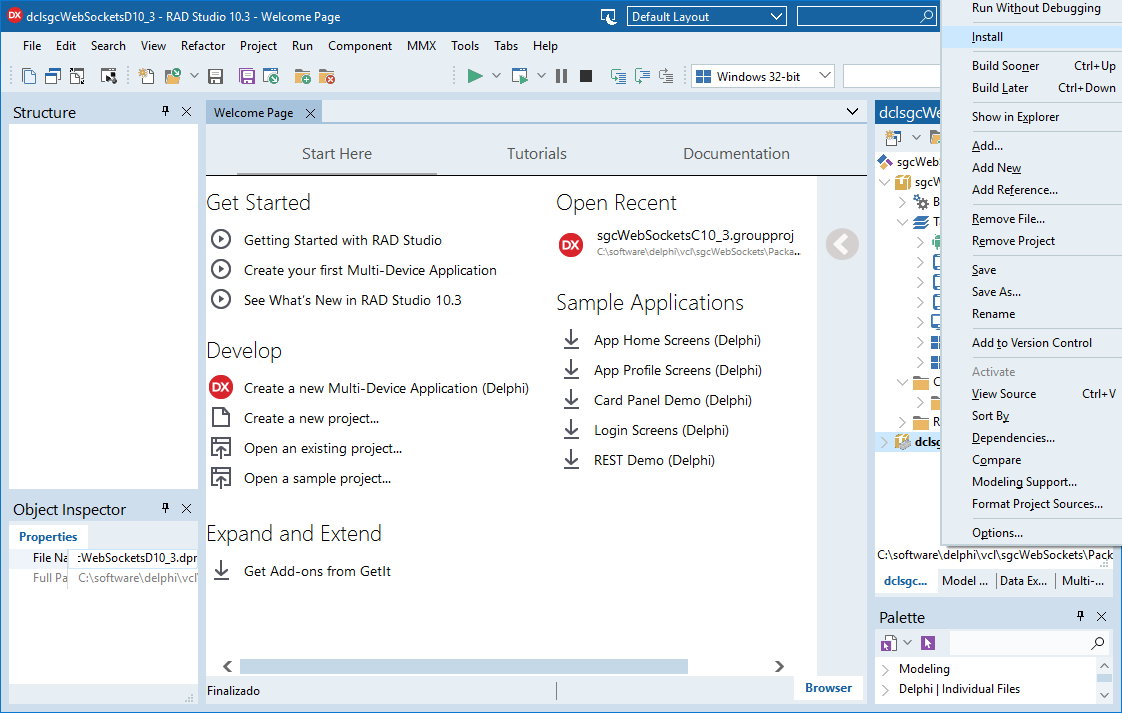The width and height of the screenshot is (1122, 713).
Task: Expand the dclsg project tree node
Action: (x=884, y=442)
